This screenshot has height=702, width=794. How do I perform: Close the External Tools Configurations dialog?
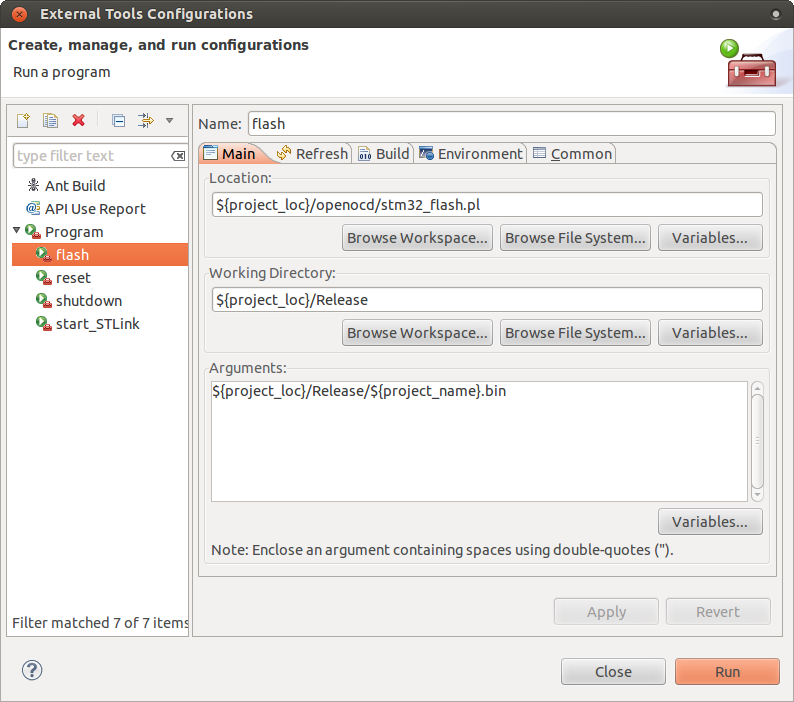coord(19,14)
